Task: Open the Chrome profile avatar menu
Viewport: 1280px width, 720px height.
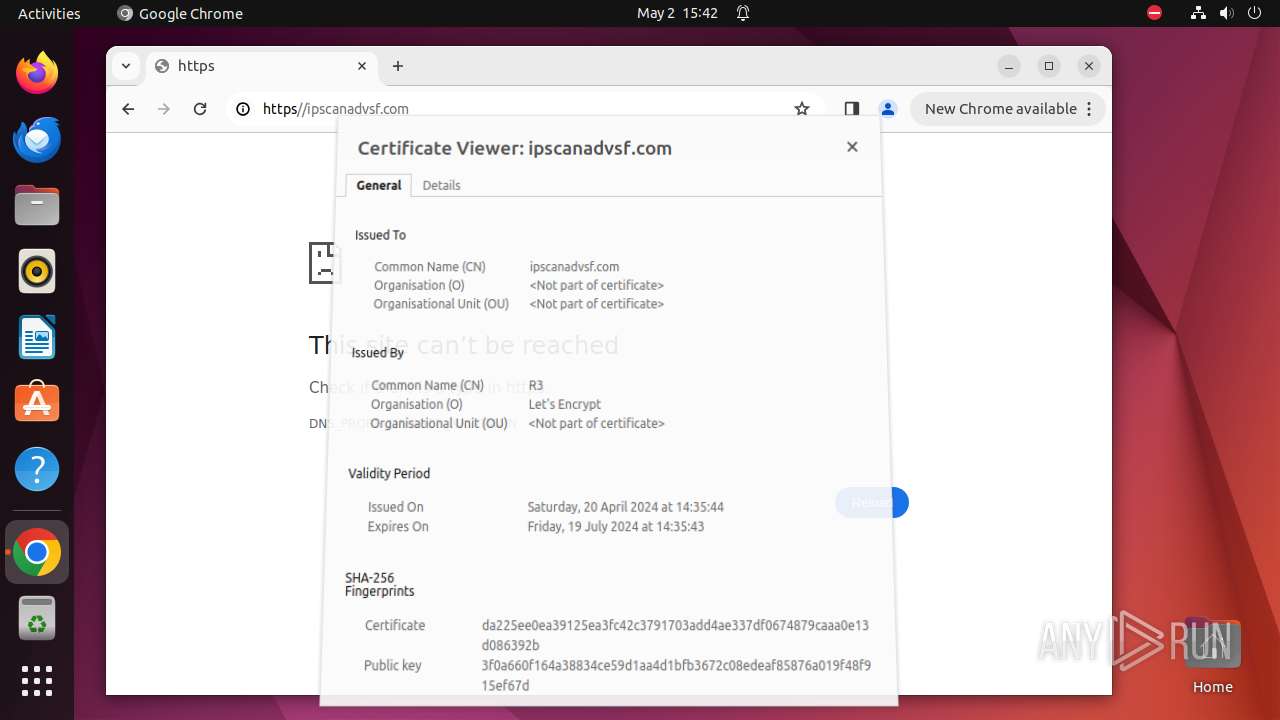Action: tap(887, 109)
